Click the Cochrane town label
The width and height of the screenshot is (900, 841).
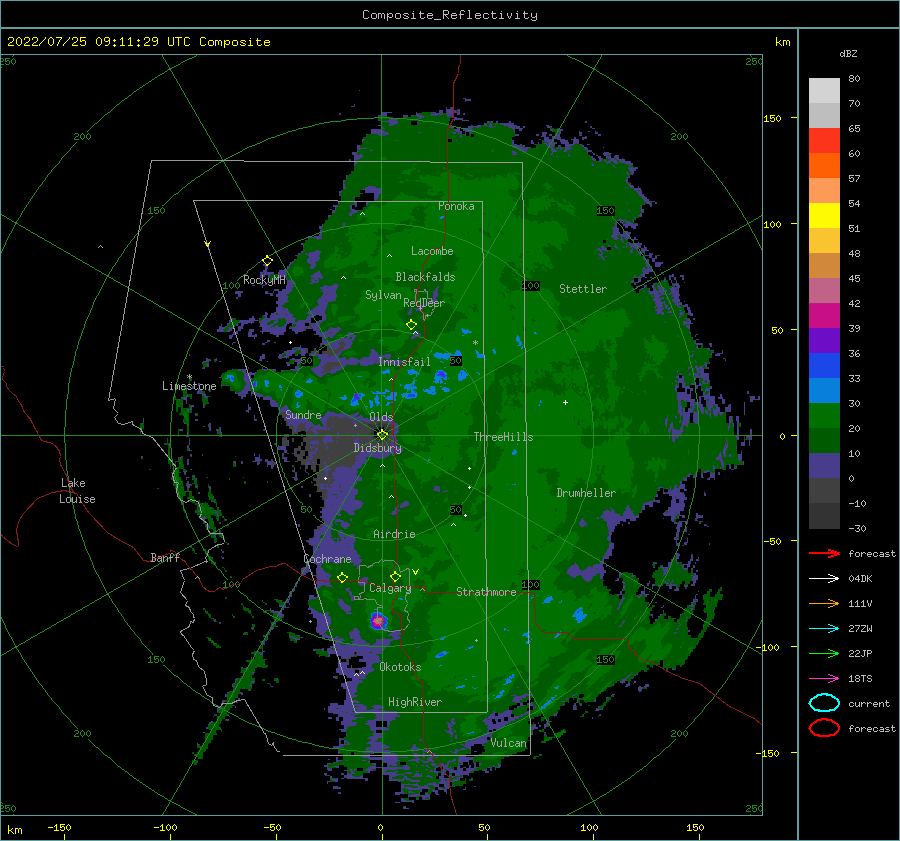[327, 559]
